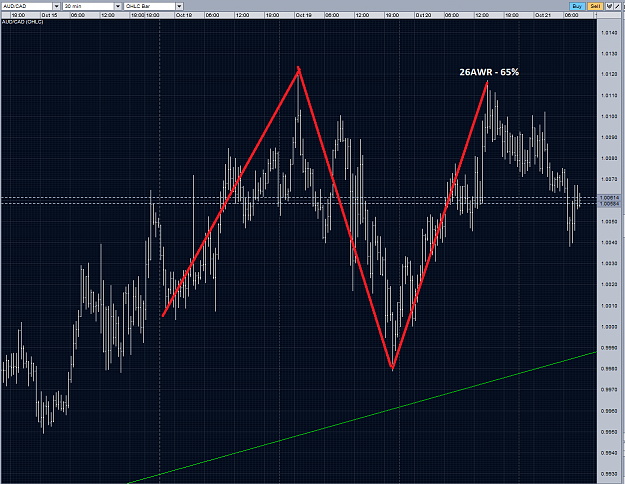Click the 26AWR - 65% chart annotation

click(489, 72)
